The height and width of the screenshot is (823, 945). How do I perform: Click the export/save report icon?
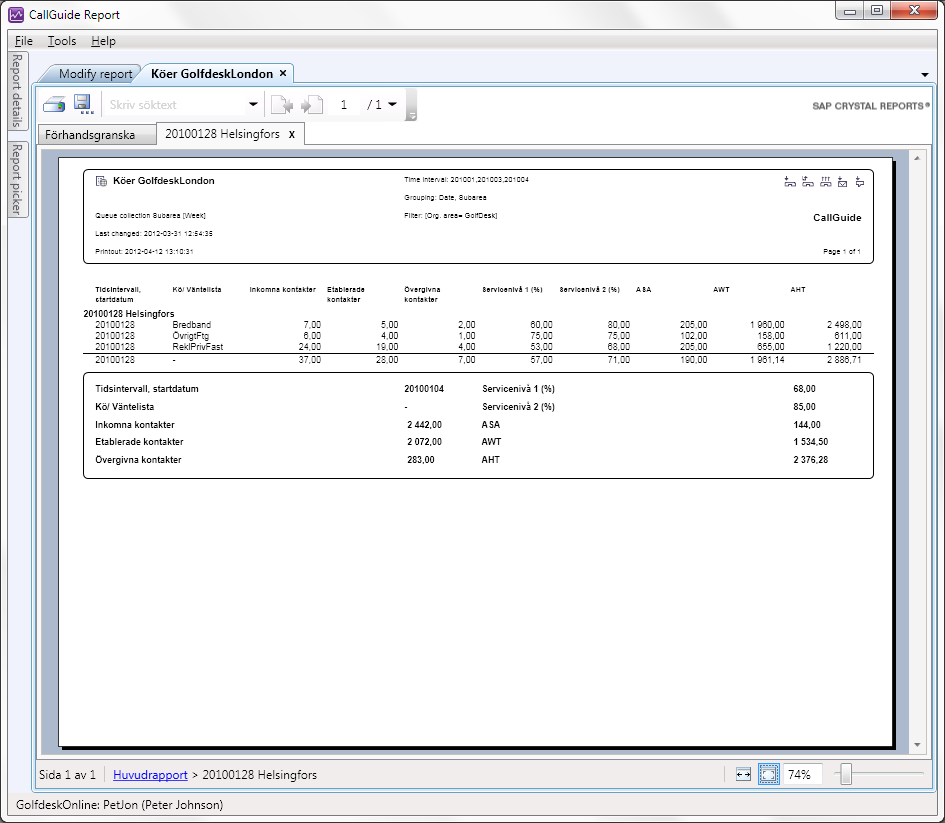point(82,105)
